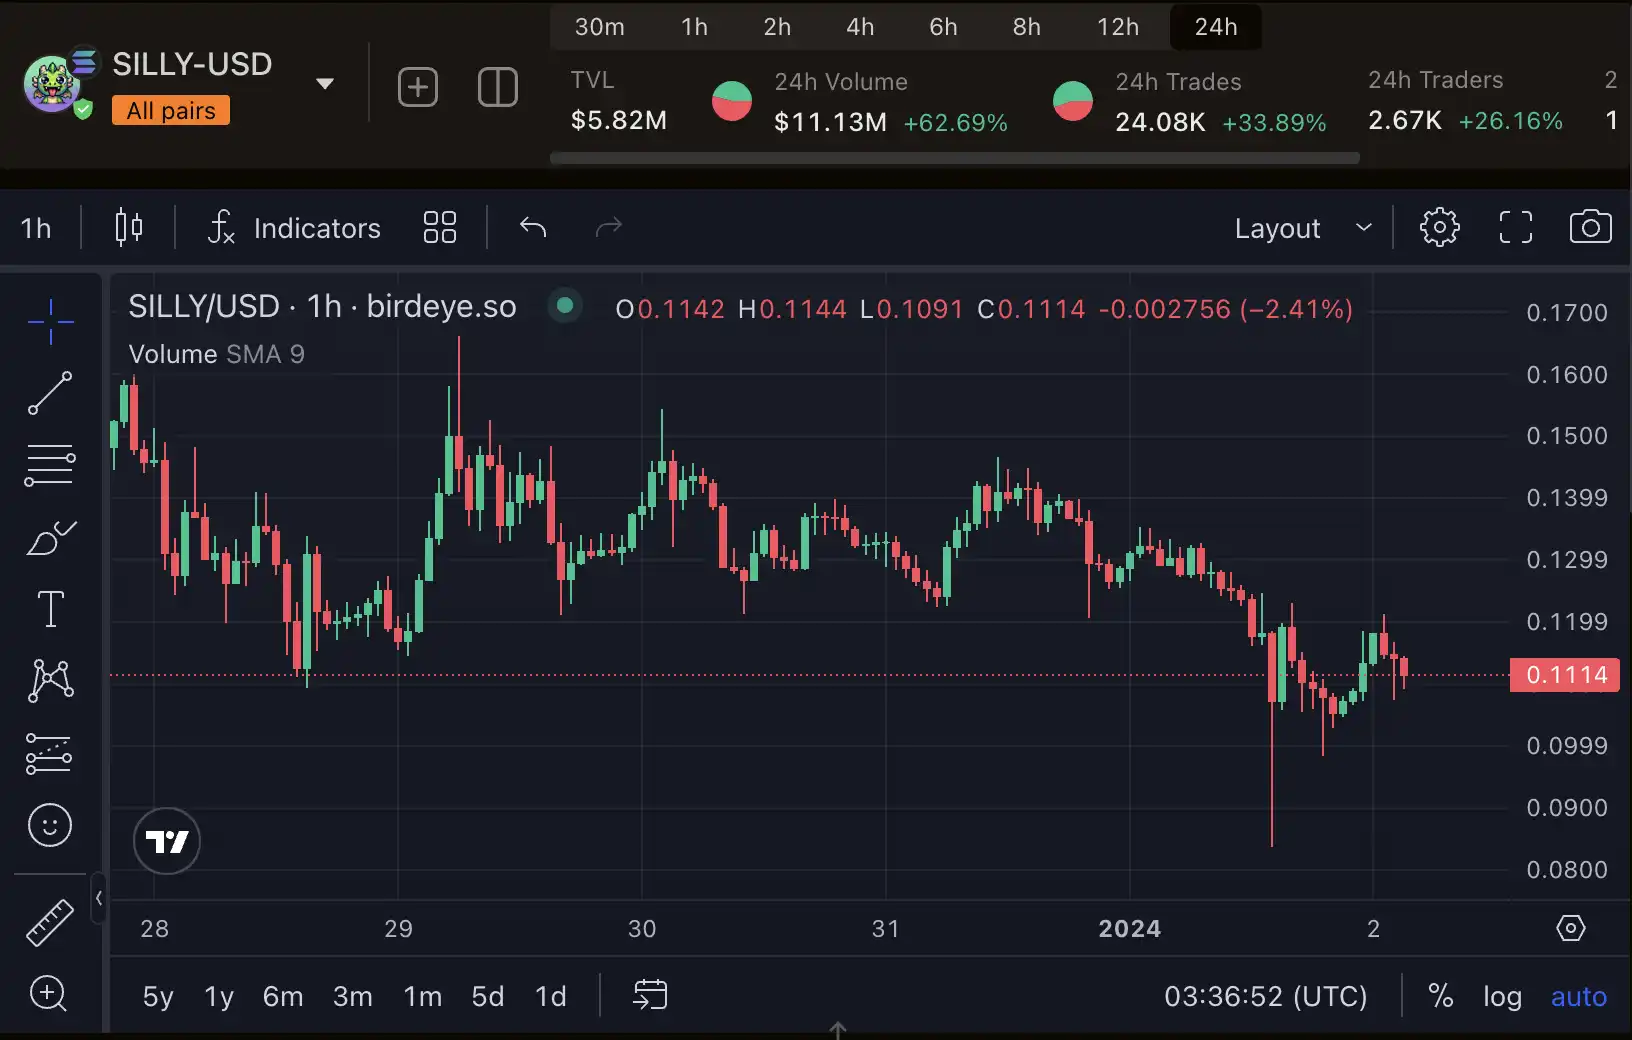Viewport: 1632px width, 1040px height.
Task: Toggle the auto scale option
Action: point(1578,996)
